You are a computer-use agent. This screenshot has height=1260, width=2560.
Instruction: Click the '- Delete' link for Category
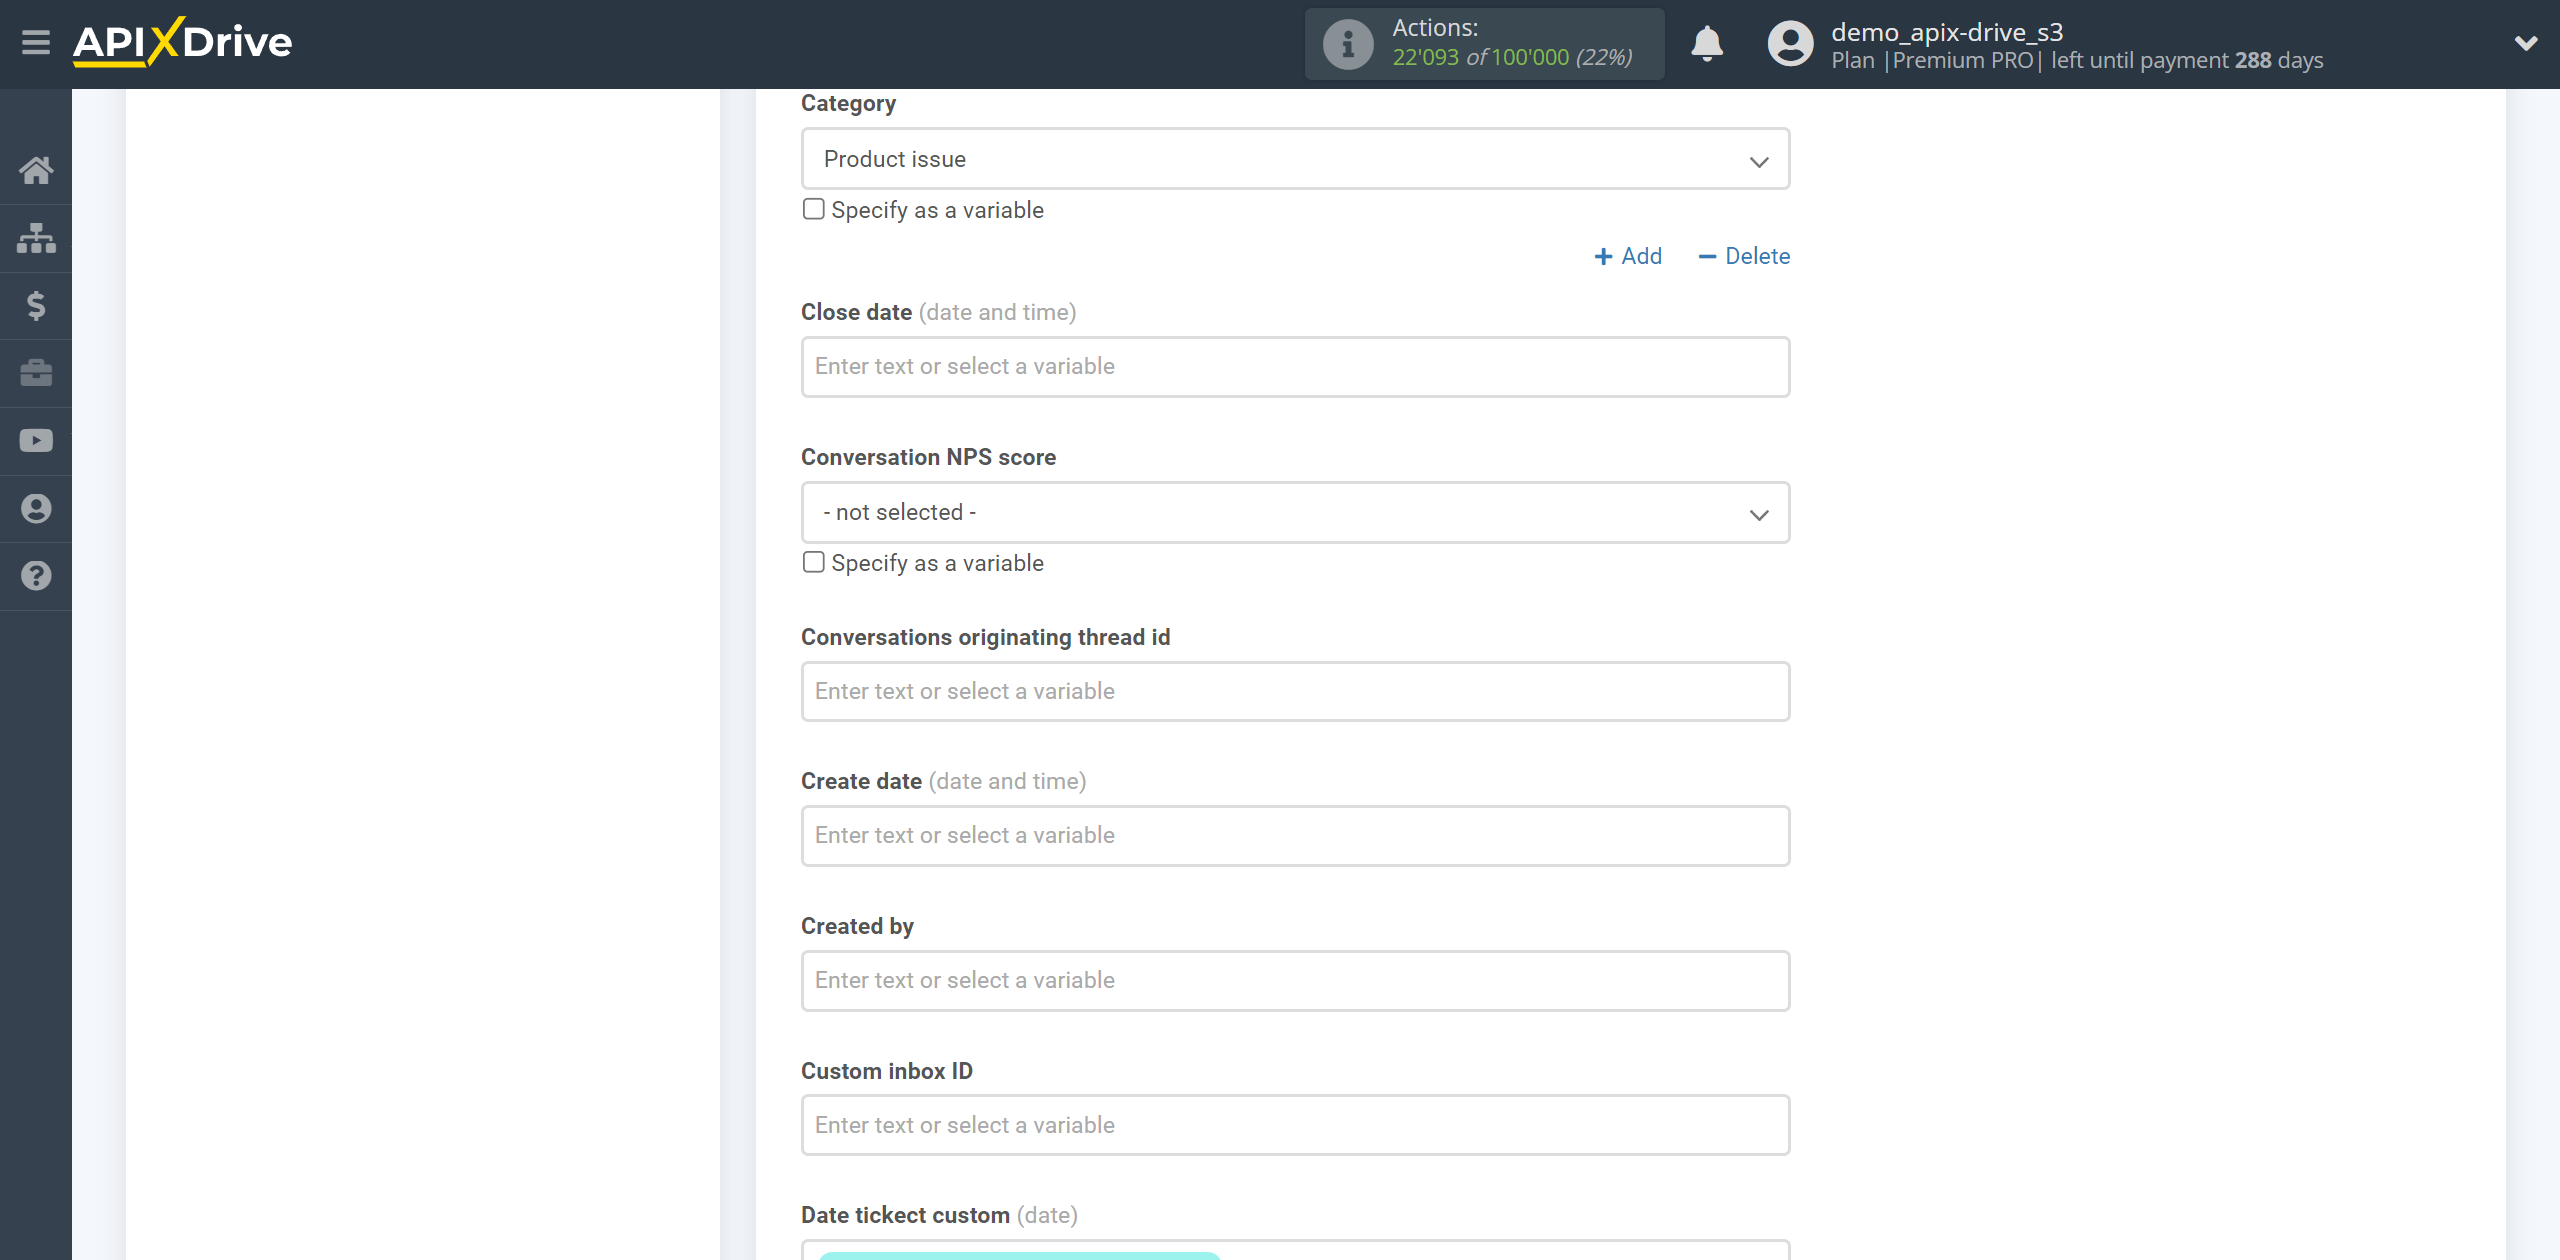[x=1744, y=256]
